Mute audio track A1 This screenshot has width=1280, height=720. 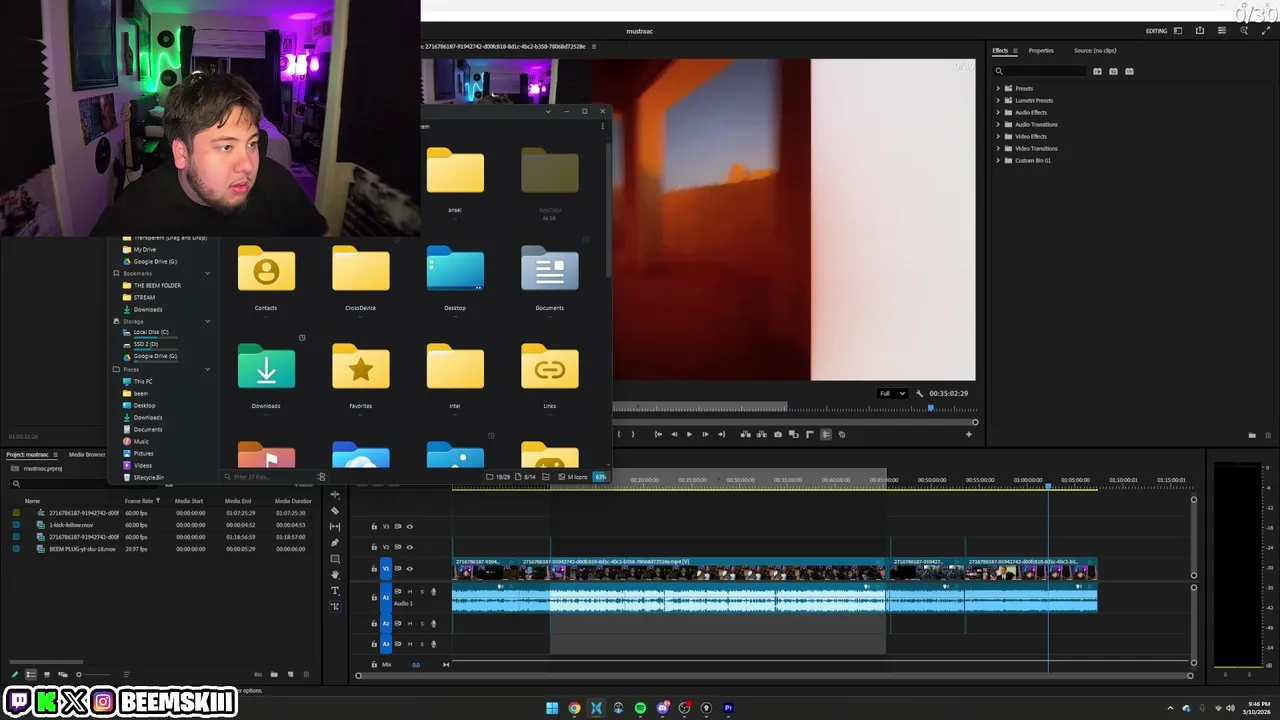coord(410,592)
